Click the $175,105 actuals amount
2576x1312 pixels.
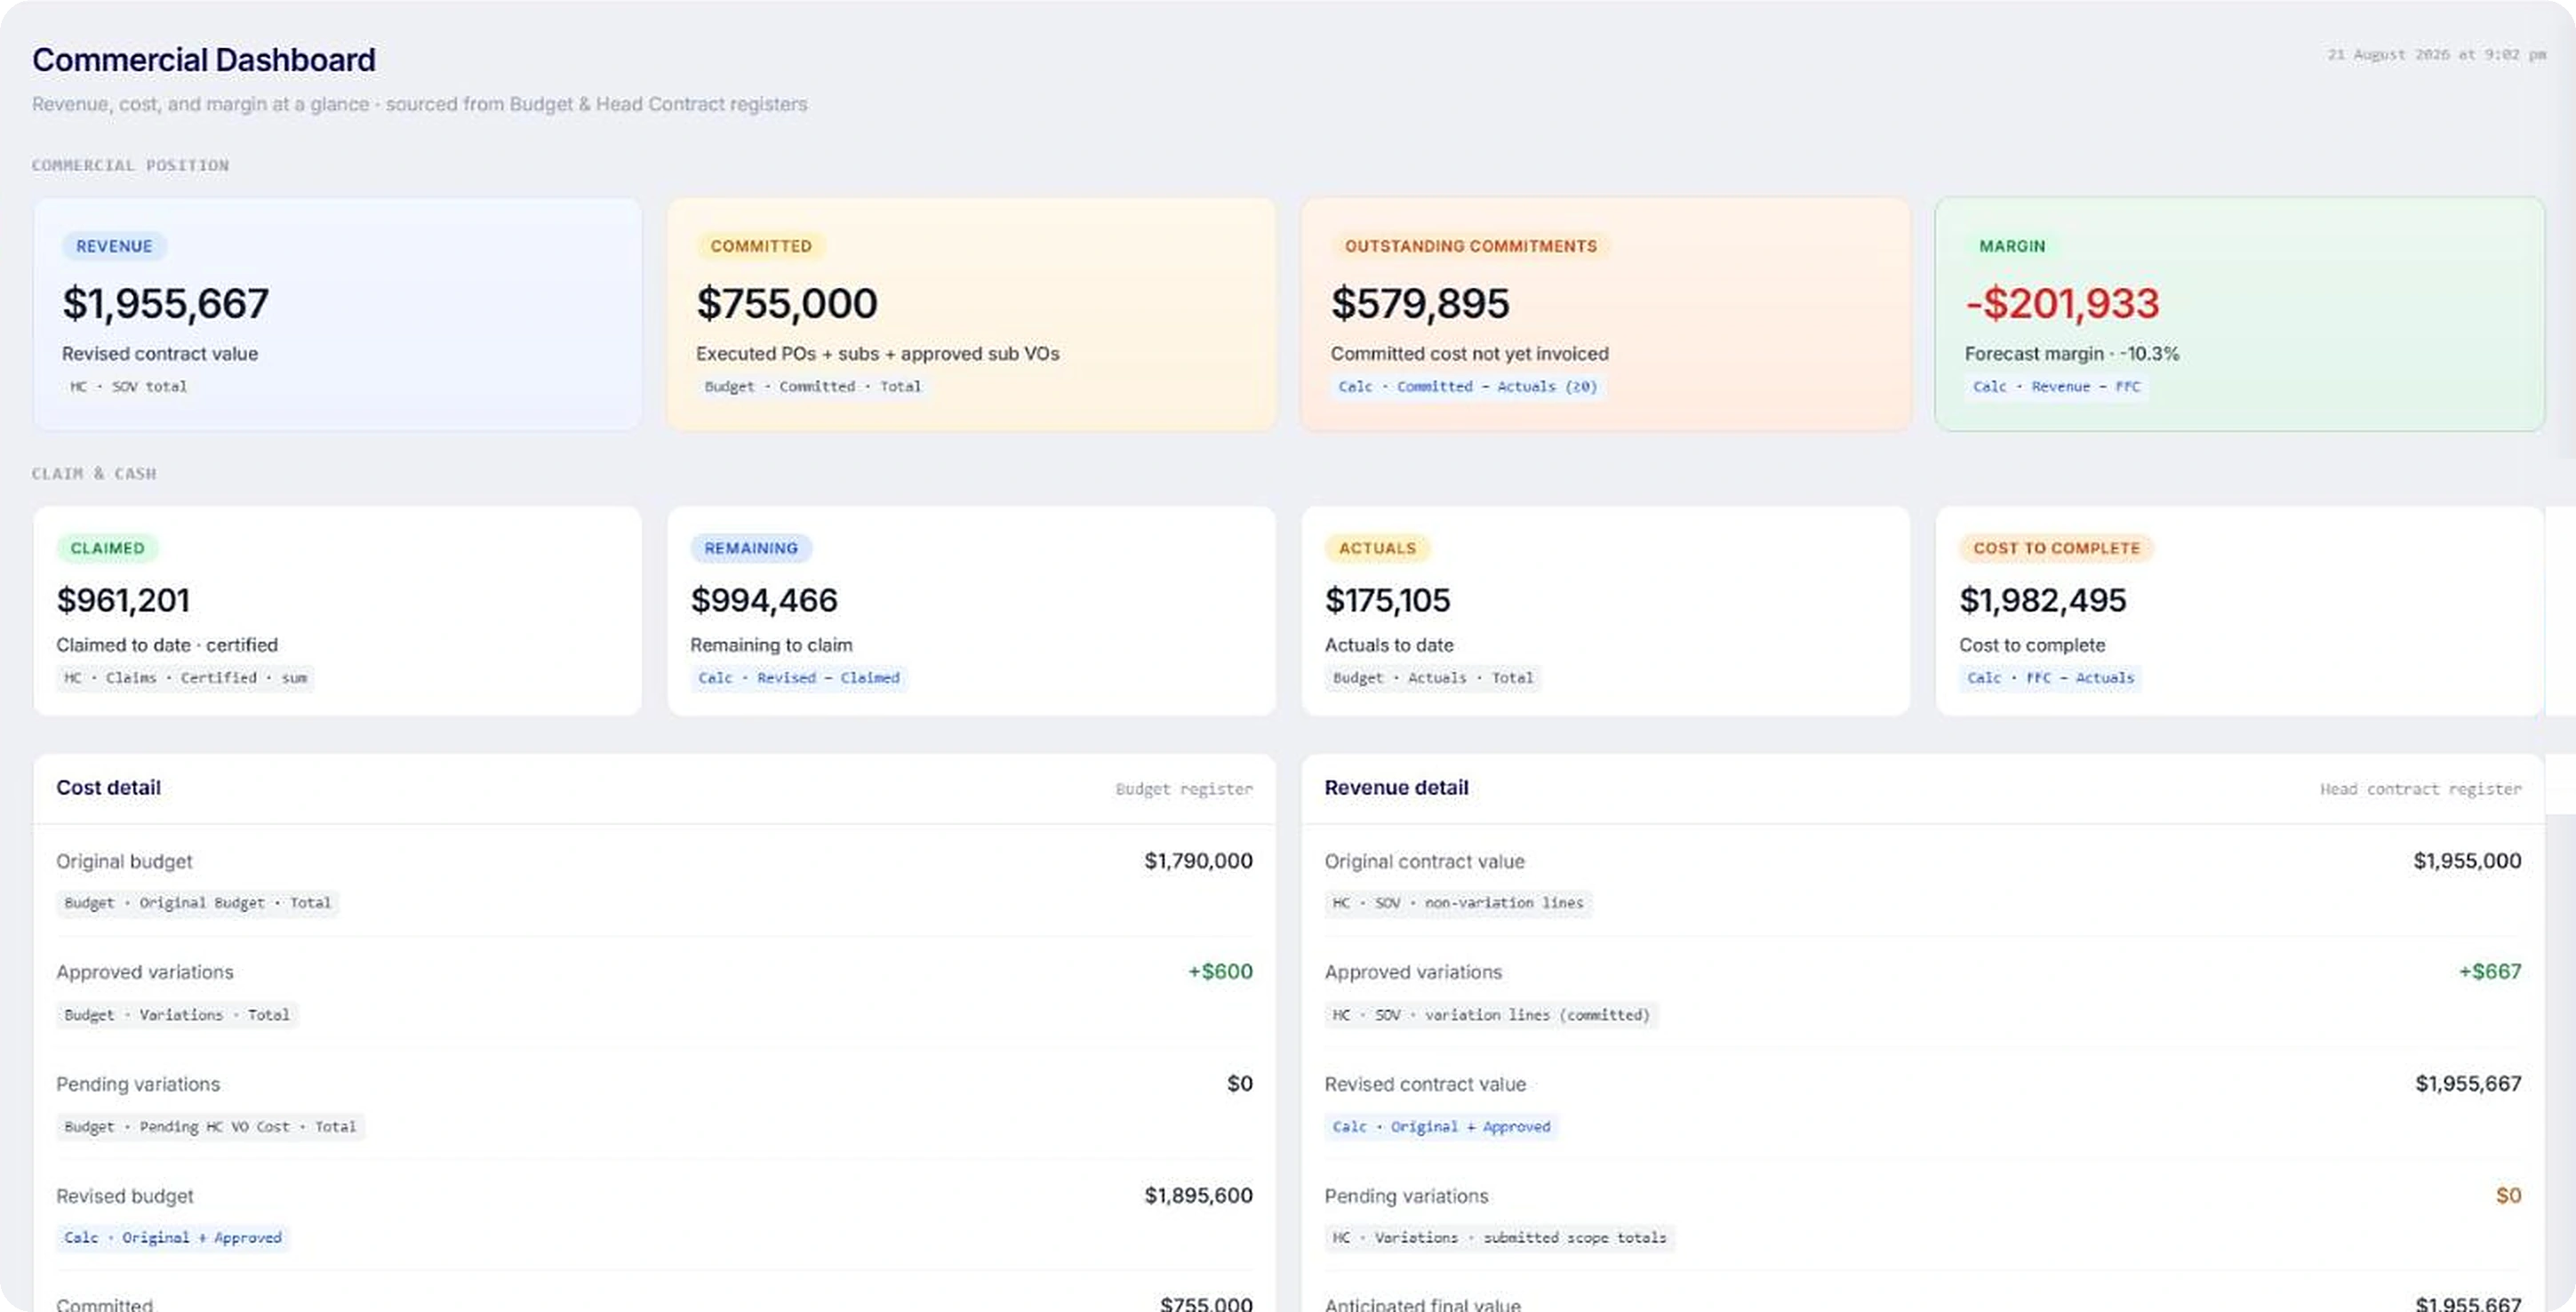[1387, 600]
